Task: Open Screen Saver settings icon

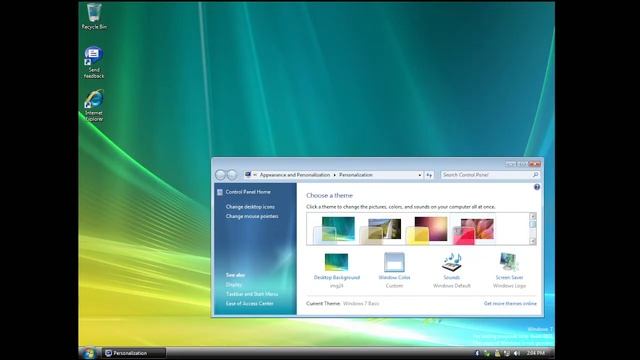Action: pyautogui.click(x=509, y=262)
